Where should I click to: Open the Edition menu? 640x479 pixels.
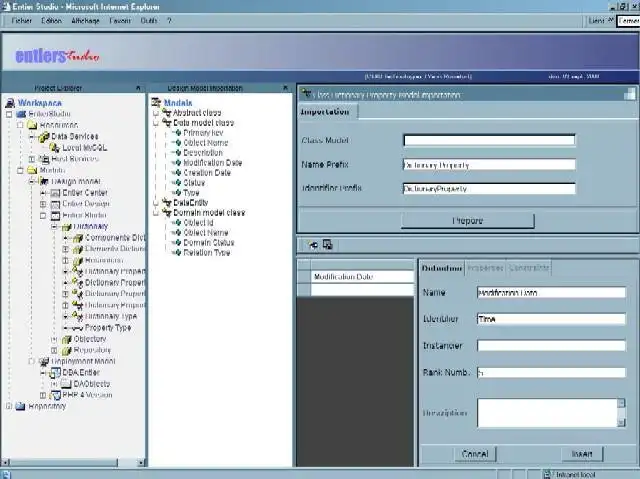click(51, 20)
